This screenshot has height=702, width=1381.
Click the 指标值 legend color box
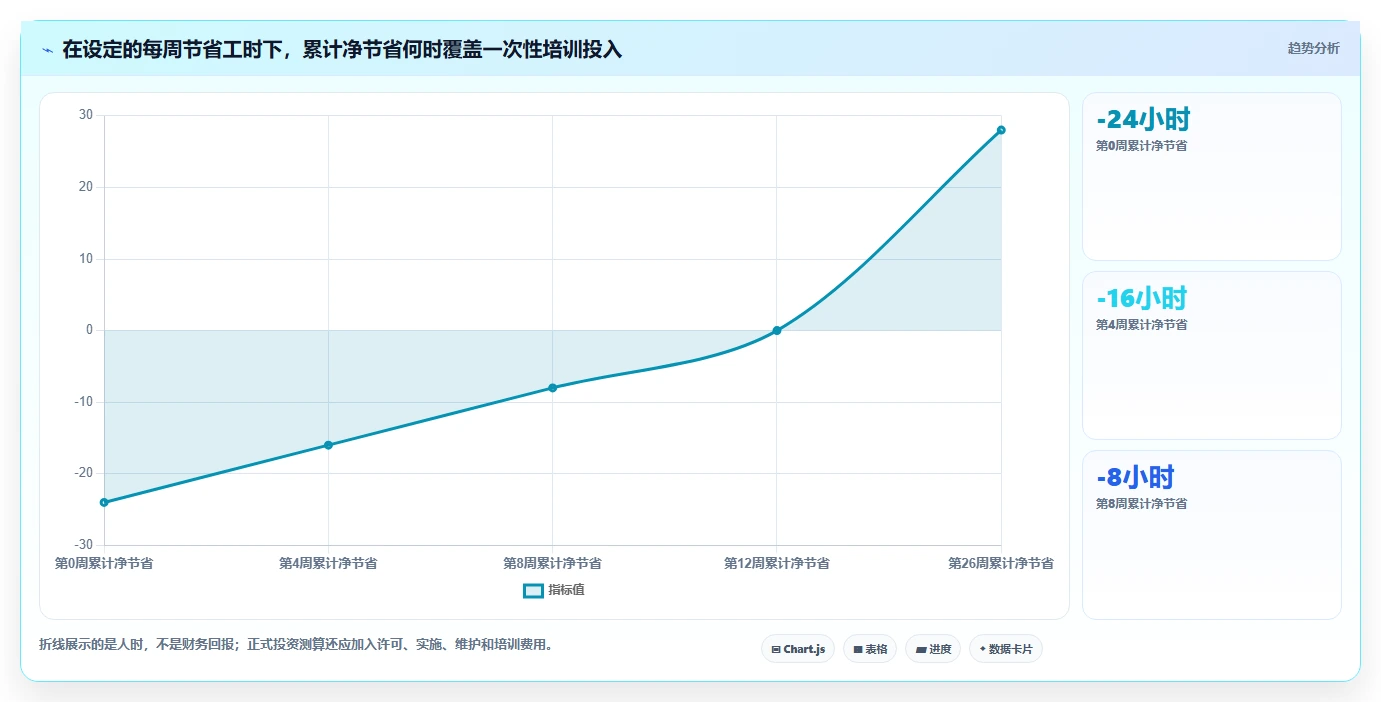click(x=534, y=591)
